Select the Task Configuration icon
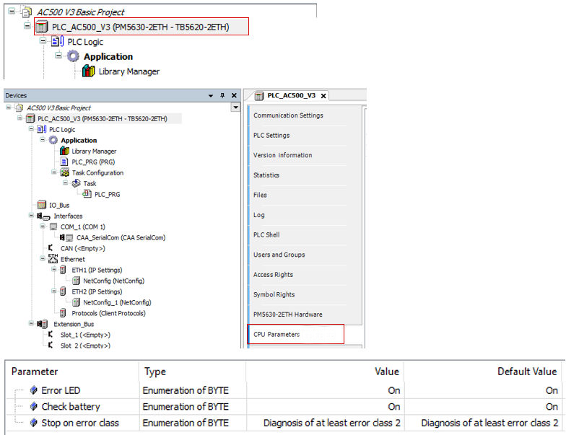 pos(65,173)
